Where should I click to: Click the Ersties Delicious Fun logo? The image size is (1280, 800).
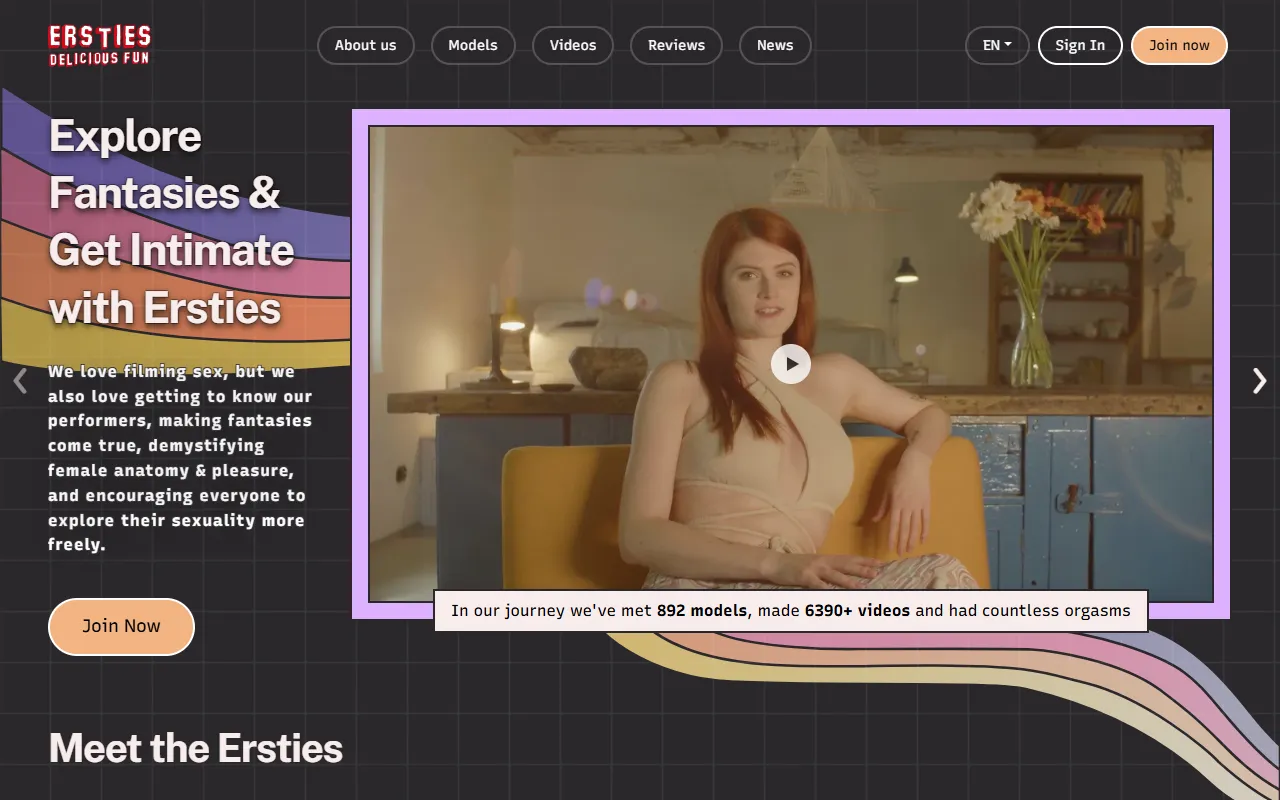point(100,45)
